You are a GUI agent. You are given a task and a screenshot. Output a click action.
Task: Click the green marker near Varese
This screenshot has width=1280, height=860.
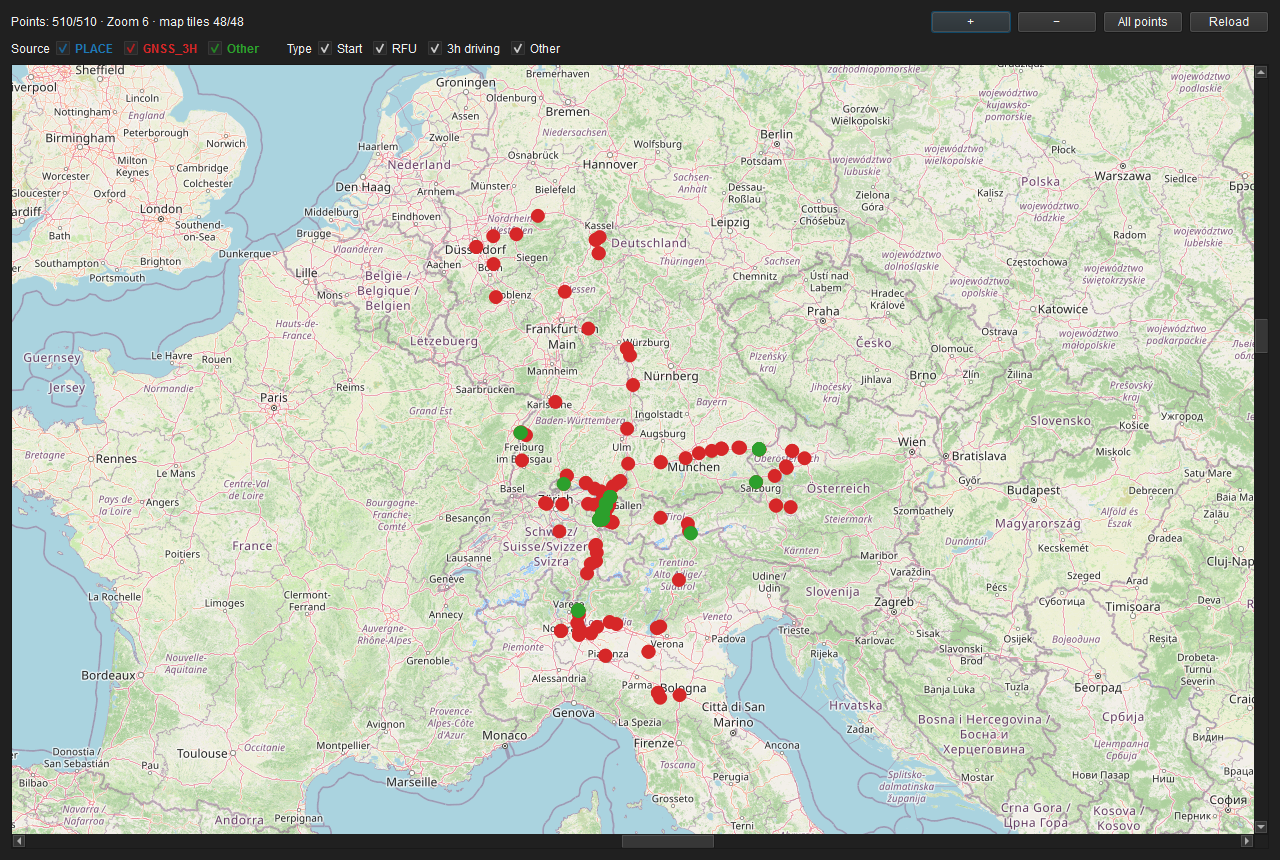578,611
